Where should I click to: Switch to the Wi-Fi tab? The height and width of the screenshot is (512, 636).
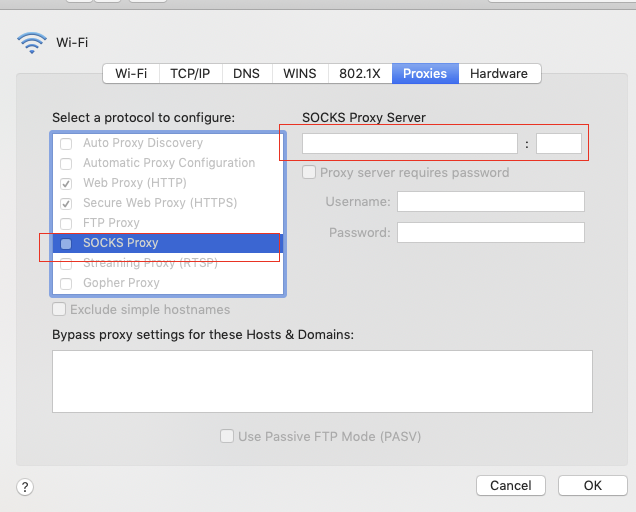(x=131, y=73)
